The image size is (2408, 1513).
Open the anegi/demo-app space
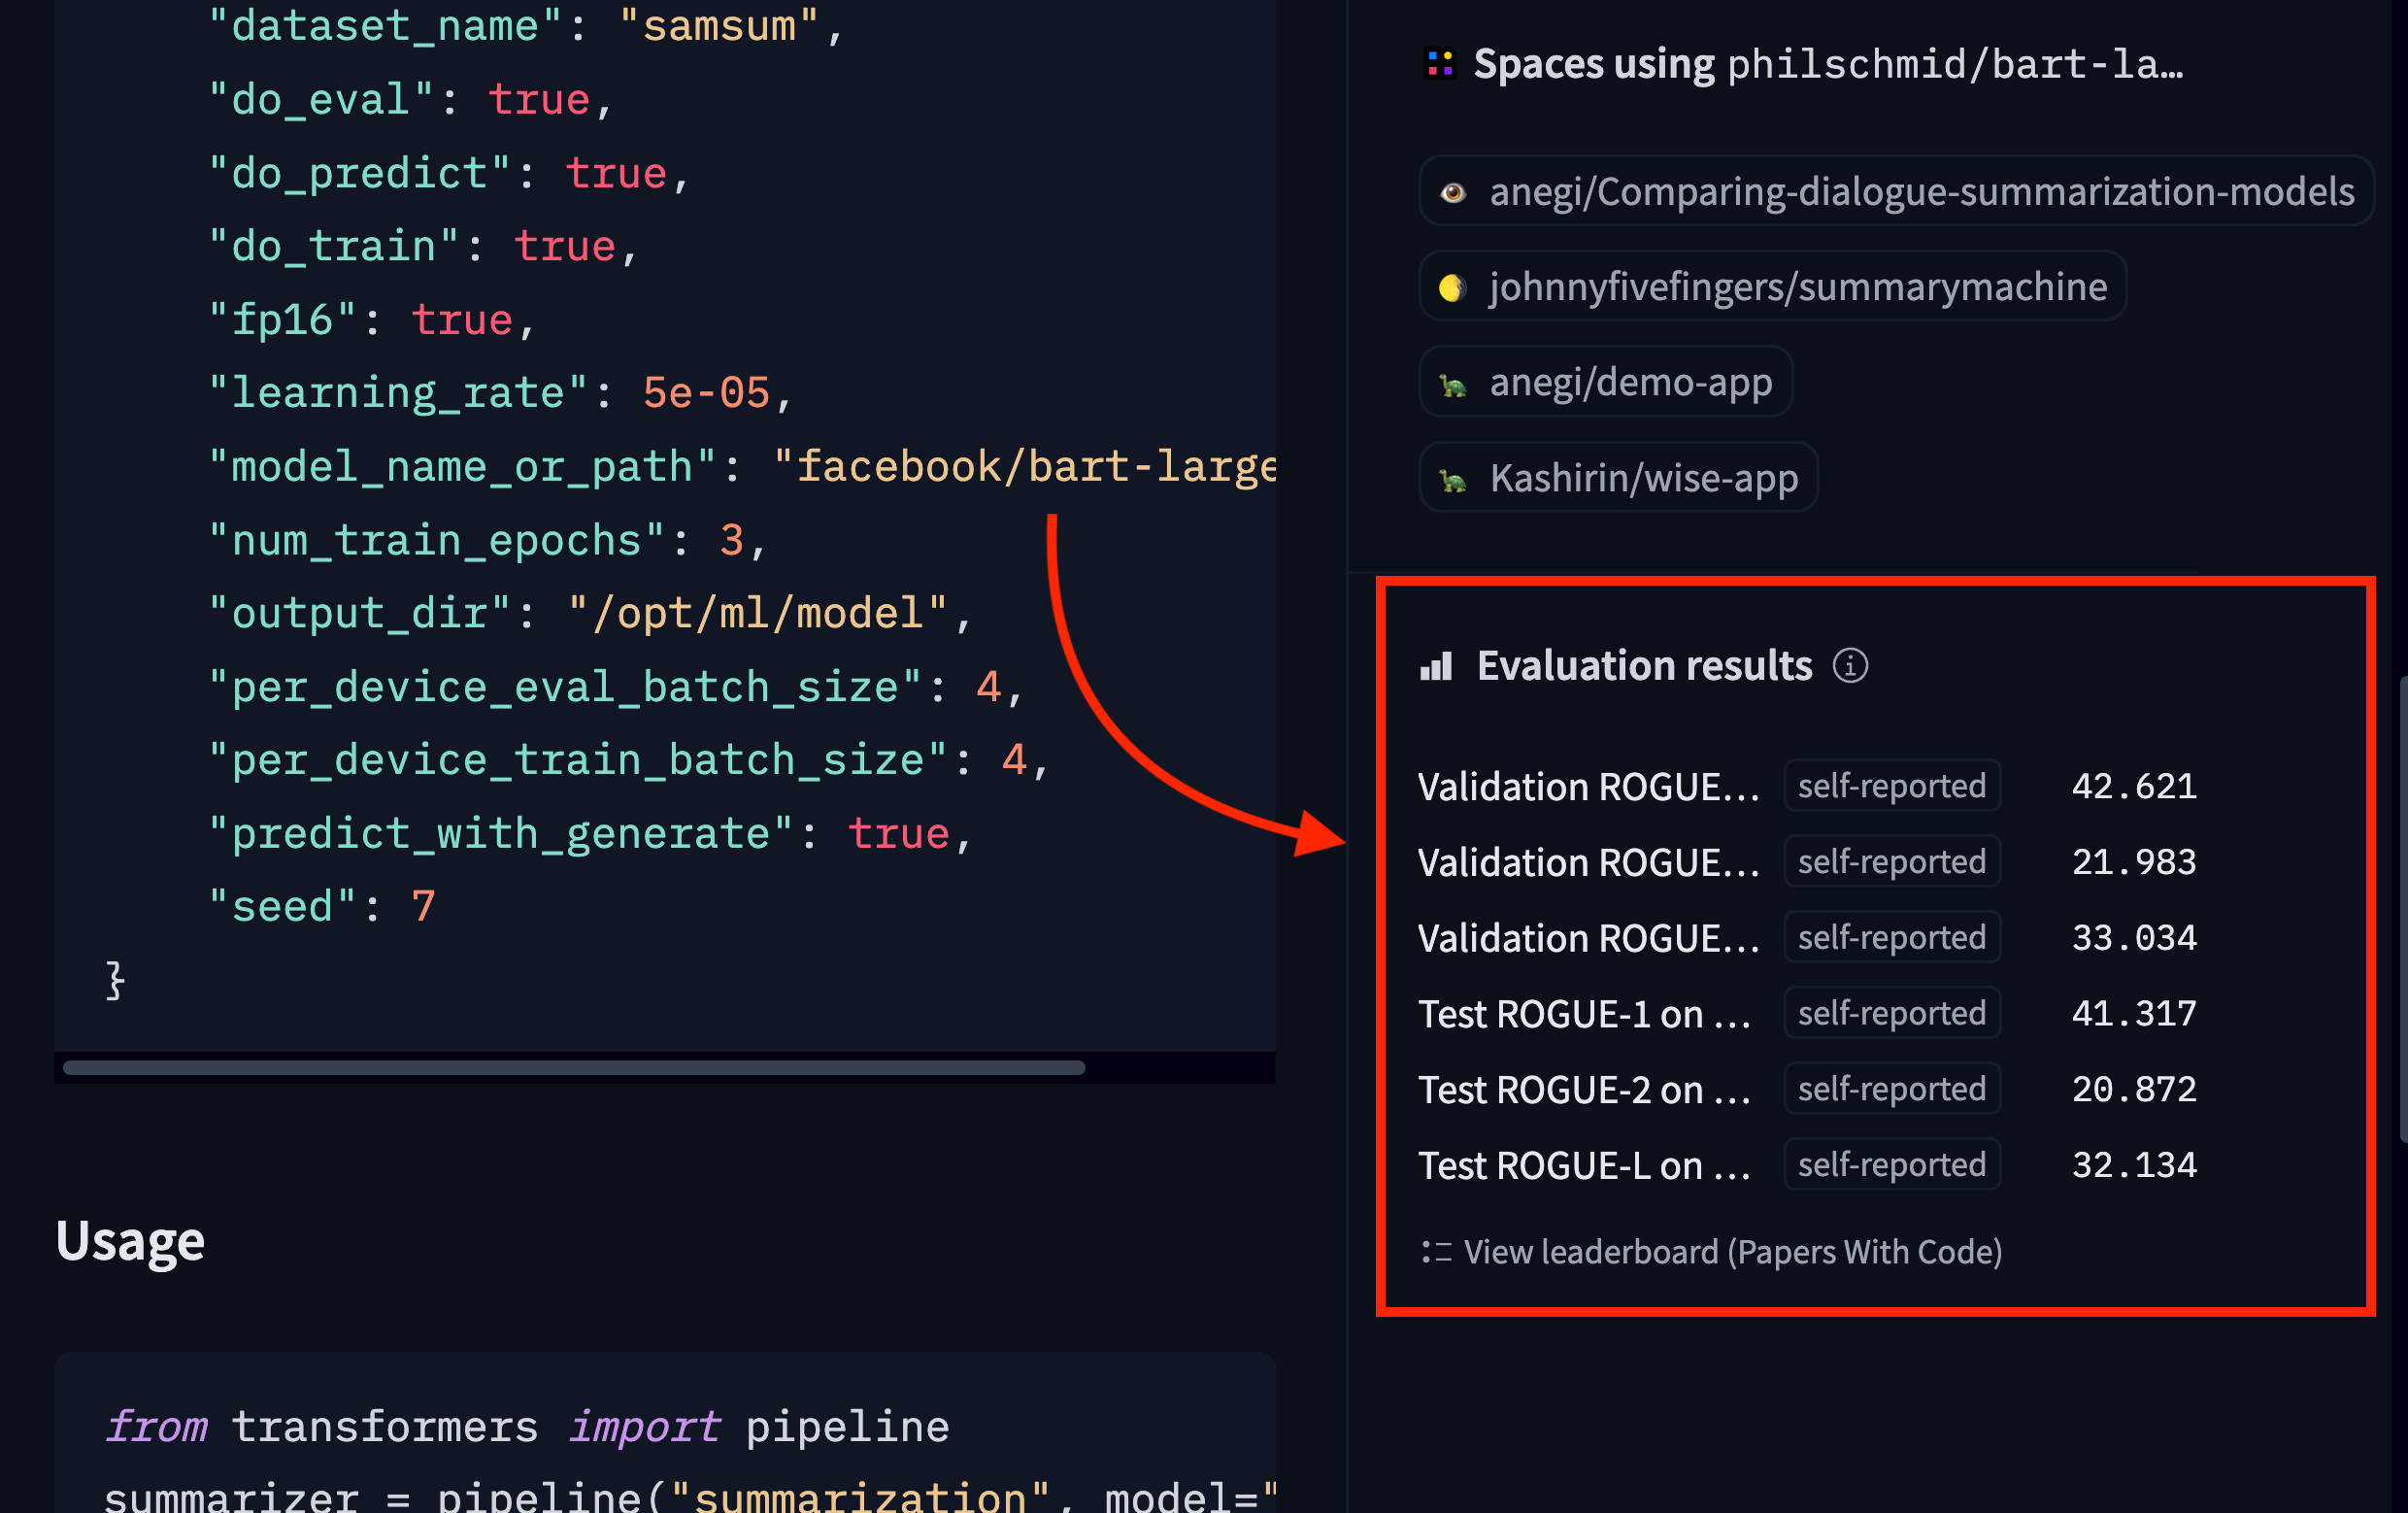pos(1630,382)
